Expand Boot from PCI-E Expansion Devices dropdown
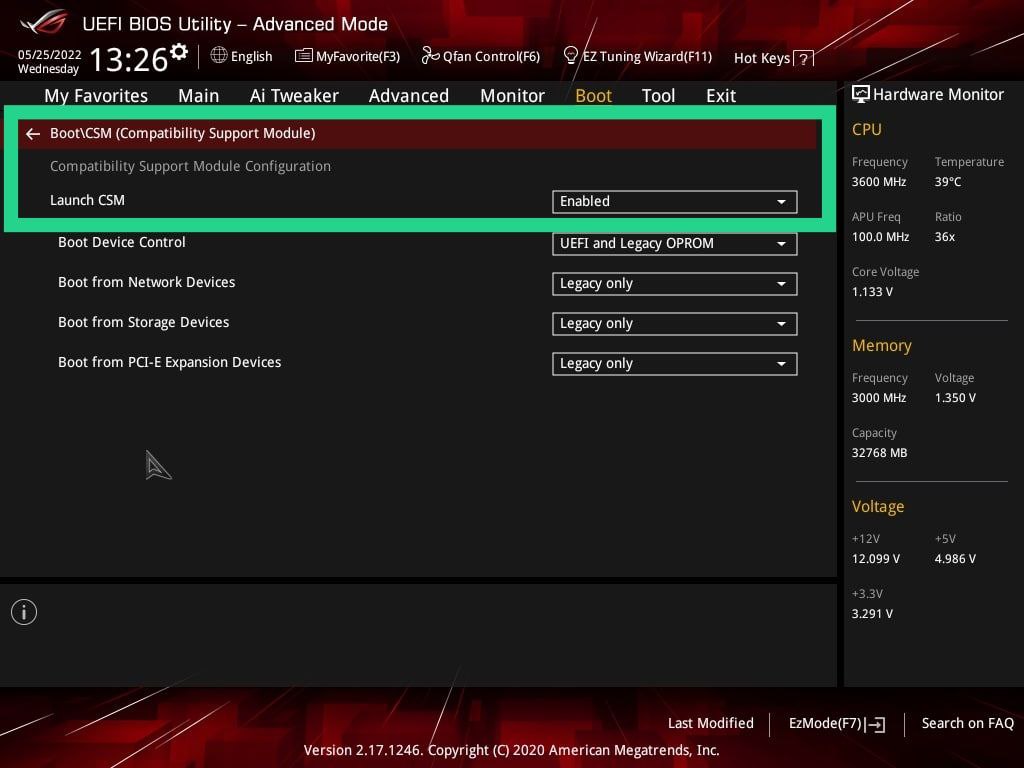 [x=674, y=363]
